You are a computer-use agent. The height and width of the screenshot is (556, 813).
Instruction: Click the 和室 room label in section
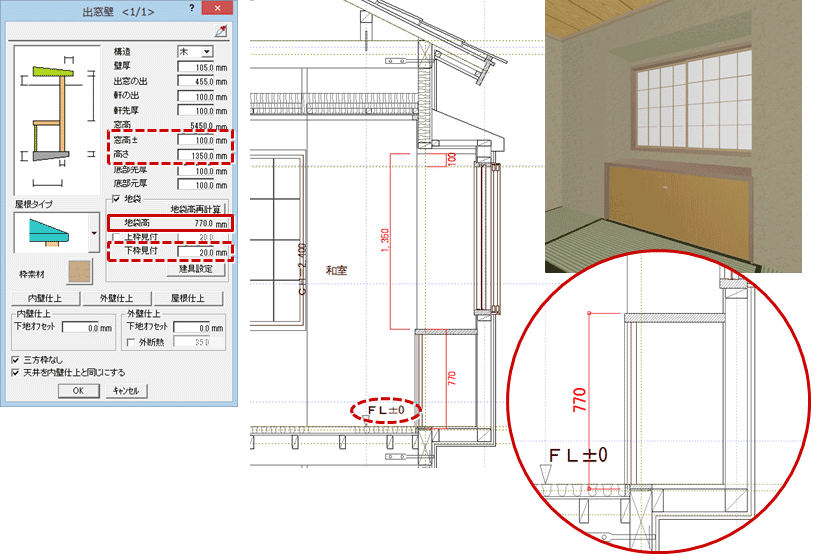coord(336,270)
